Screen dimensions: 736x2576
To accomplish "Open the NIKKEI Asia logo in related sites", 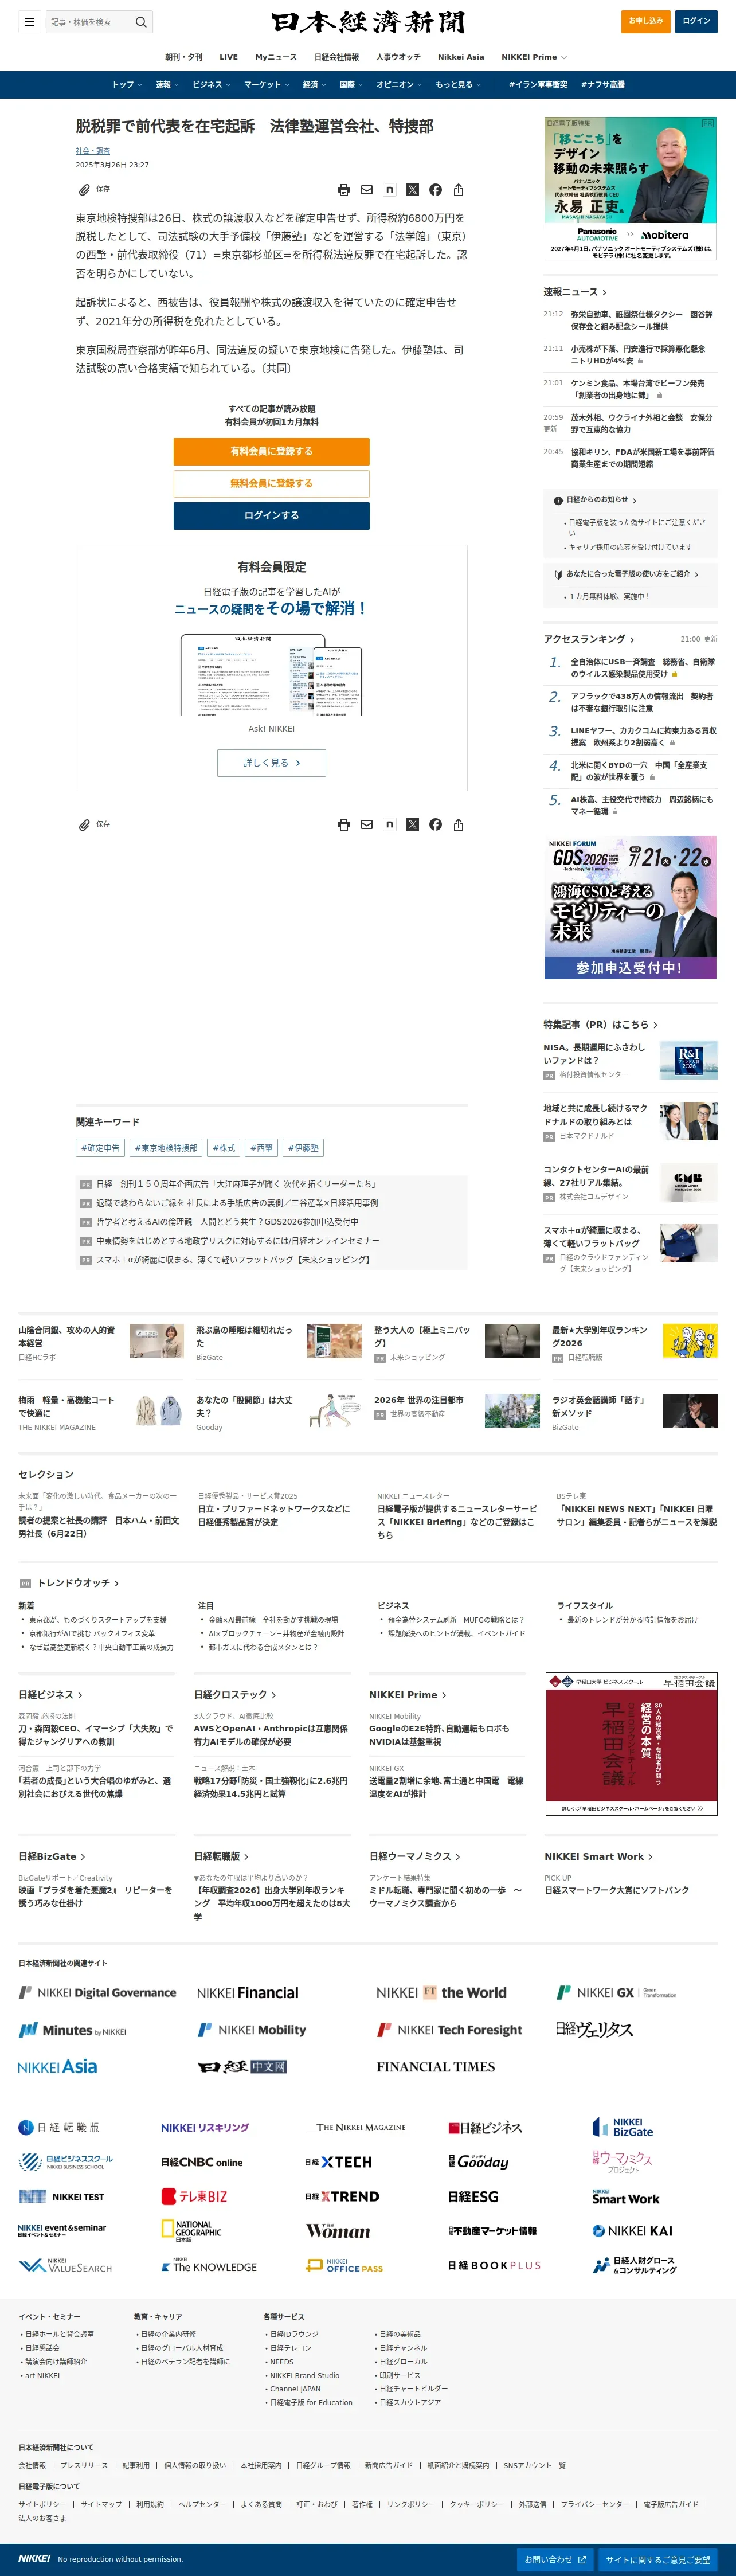I will (x=58, y=2067).
